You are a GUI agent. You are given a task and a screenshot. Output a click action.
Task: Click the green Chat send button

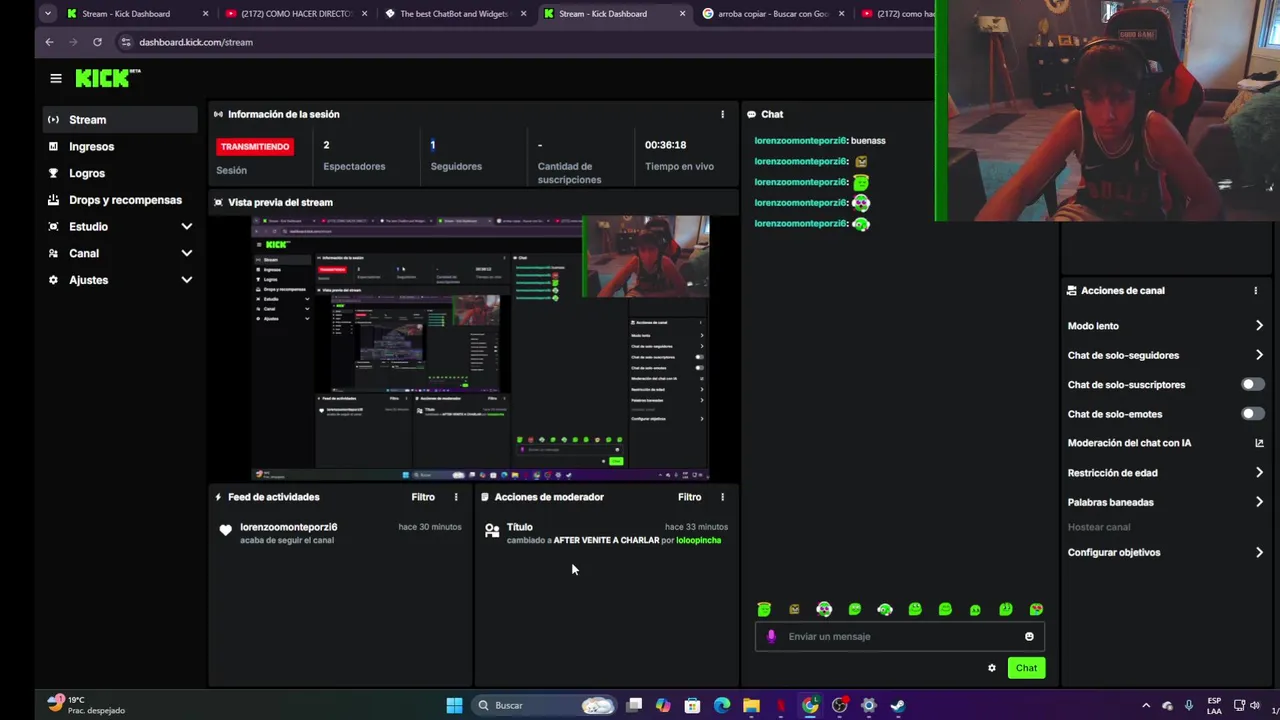tap(1026, 668)
